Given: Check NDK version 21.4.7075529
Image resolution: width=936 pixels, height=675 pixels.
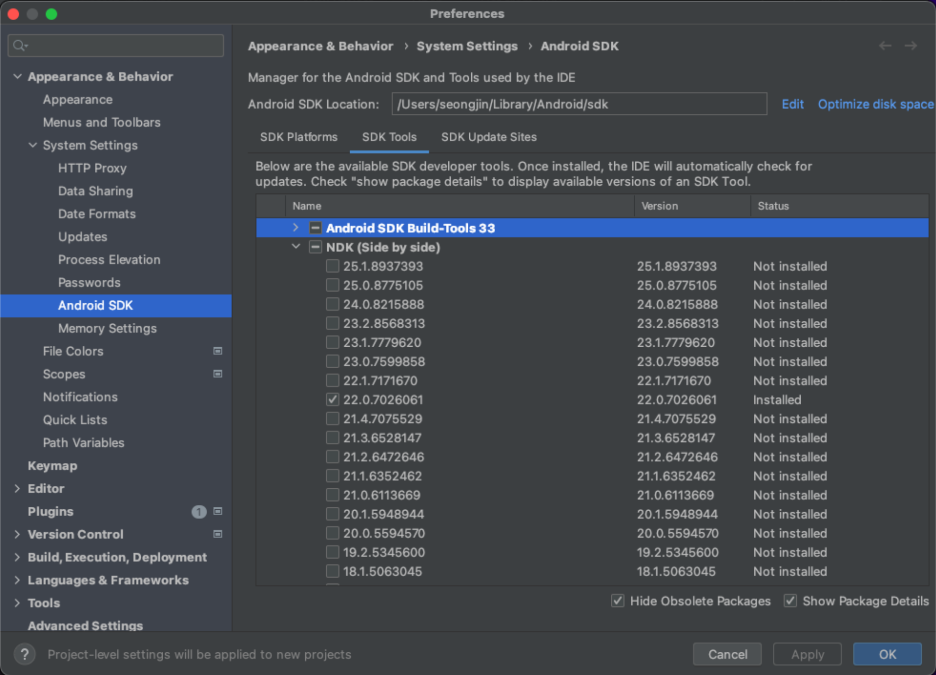Looking at the screenshot, I should tap(332, 419).
